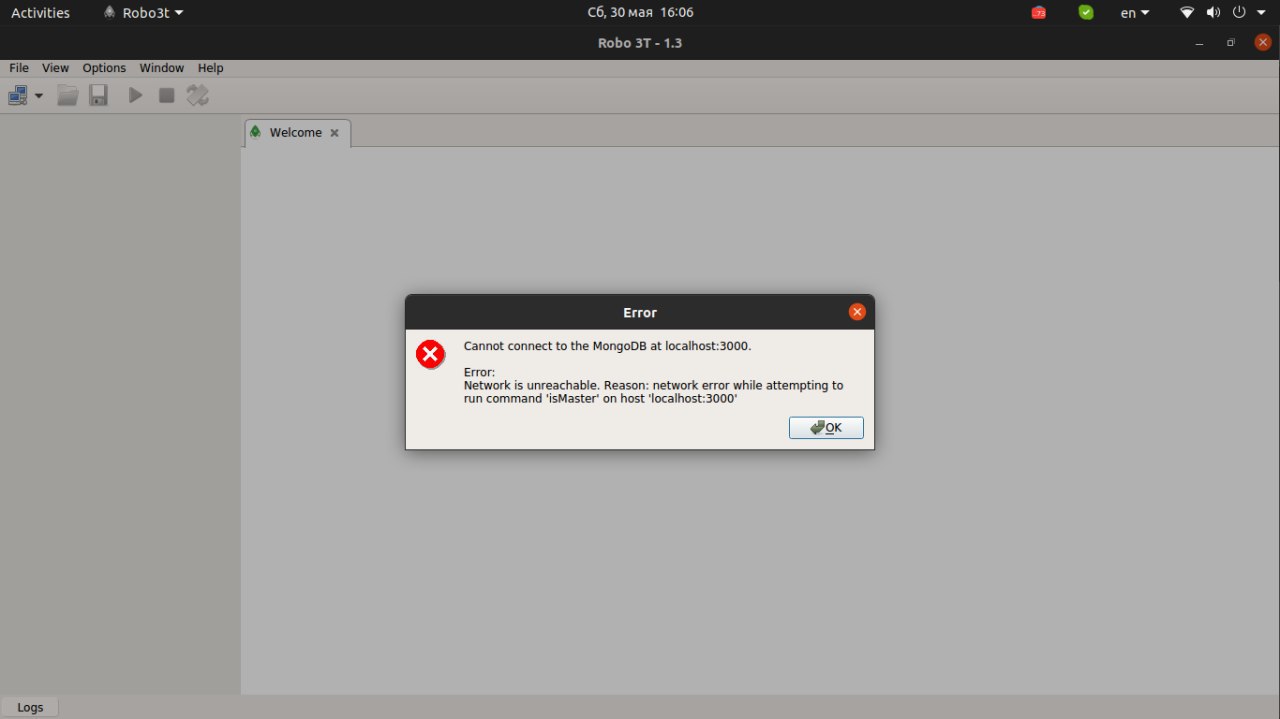The width and height of the screenshot is (1280, 719).
Task: Click the power icon in the system menu
Action: click(1239, 13)
